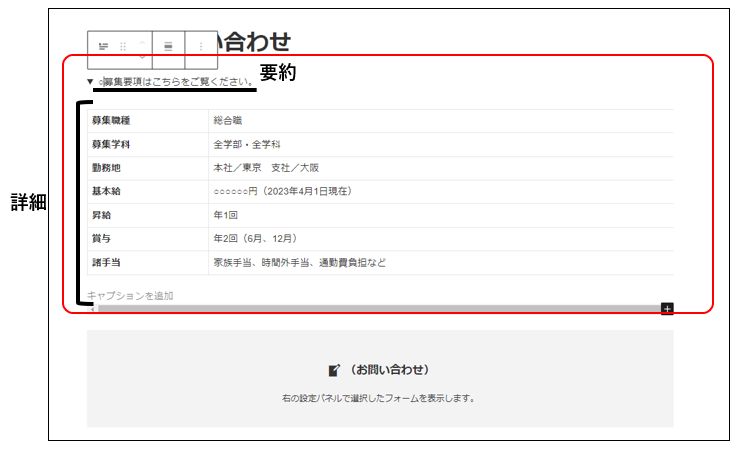The width and height of the screenshot is (740, 453).
Task: Click the 総合職 table cell
Action: (229, 121)
